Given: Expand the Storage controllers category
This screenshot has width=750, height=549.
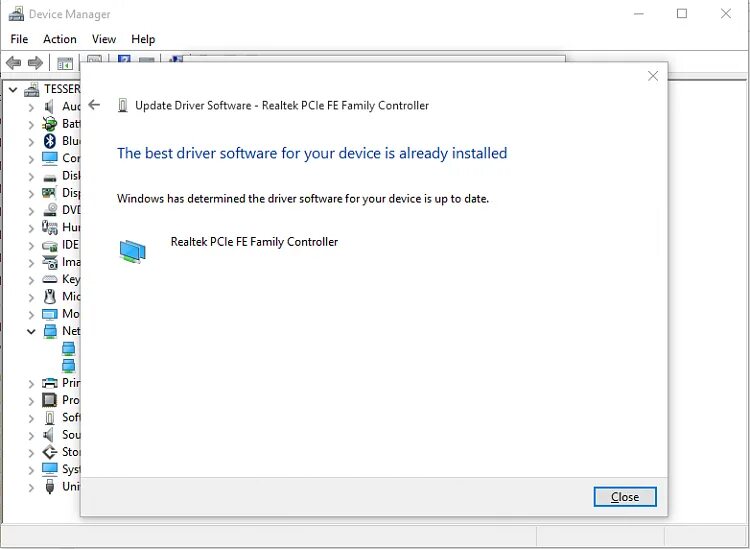Looking at the screenshot, I should pyautogui.click(x=31, y=453).
